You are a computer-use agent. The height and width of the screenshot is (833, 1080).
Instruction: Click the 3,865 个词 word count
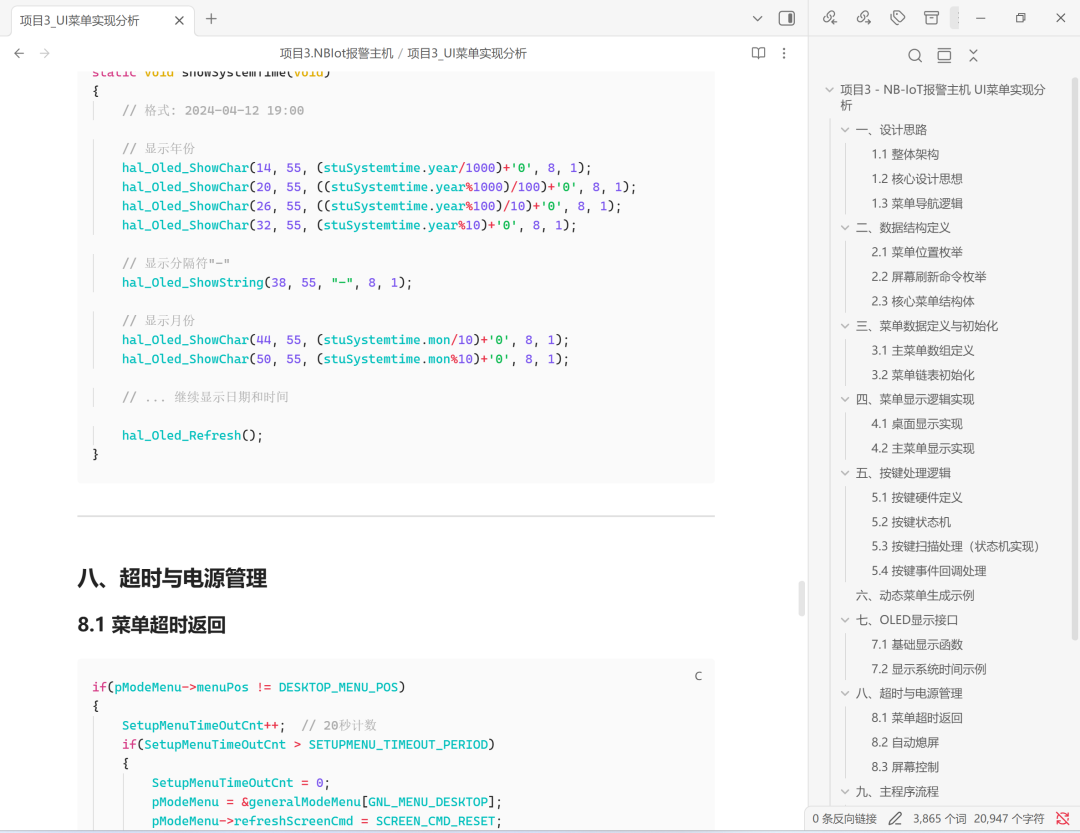point(937,819)
